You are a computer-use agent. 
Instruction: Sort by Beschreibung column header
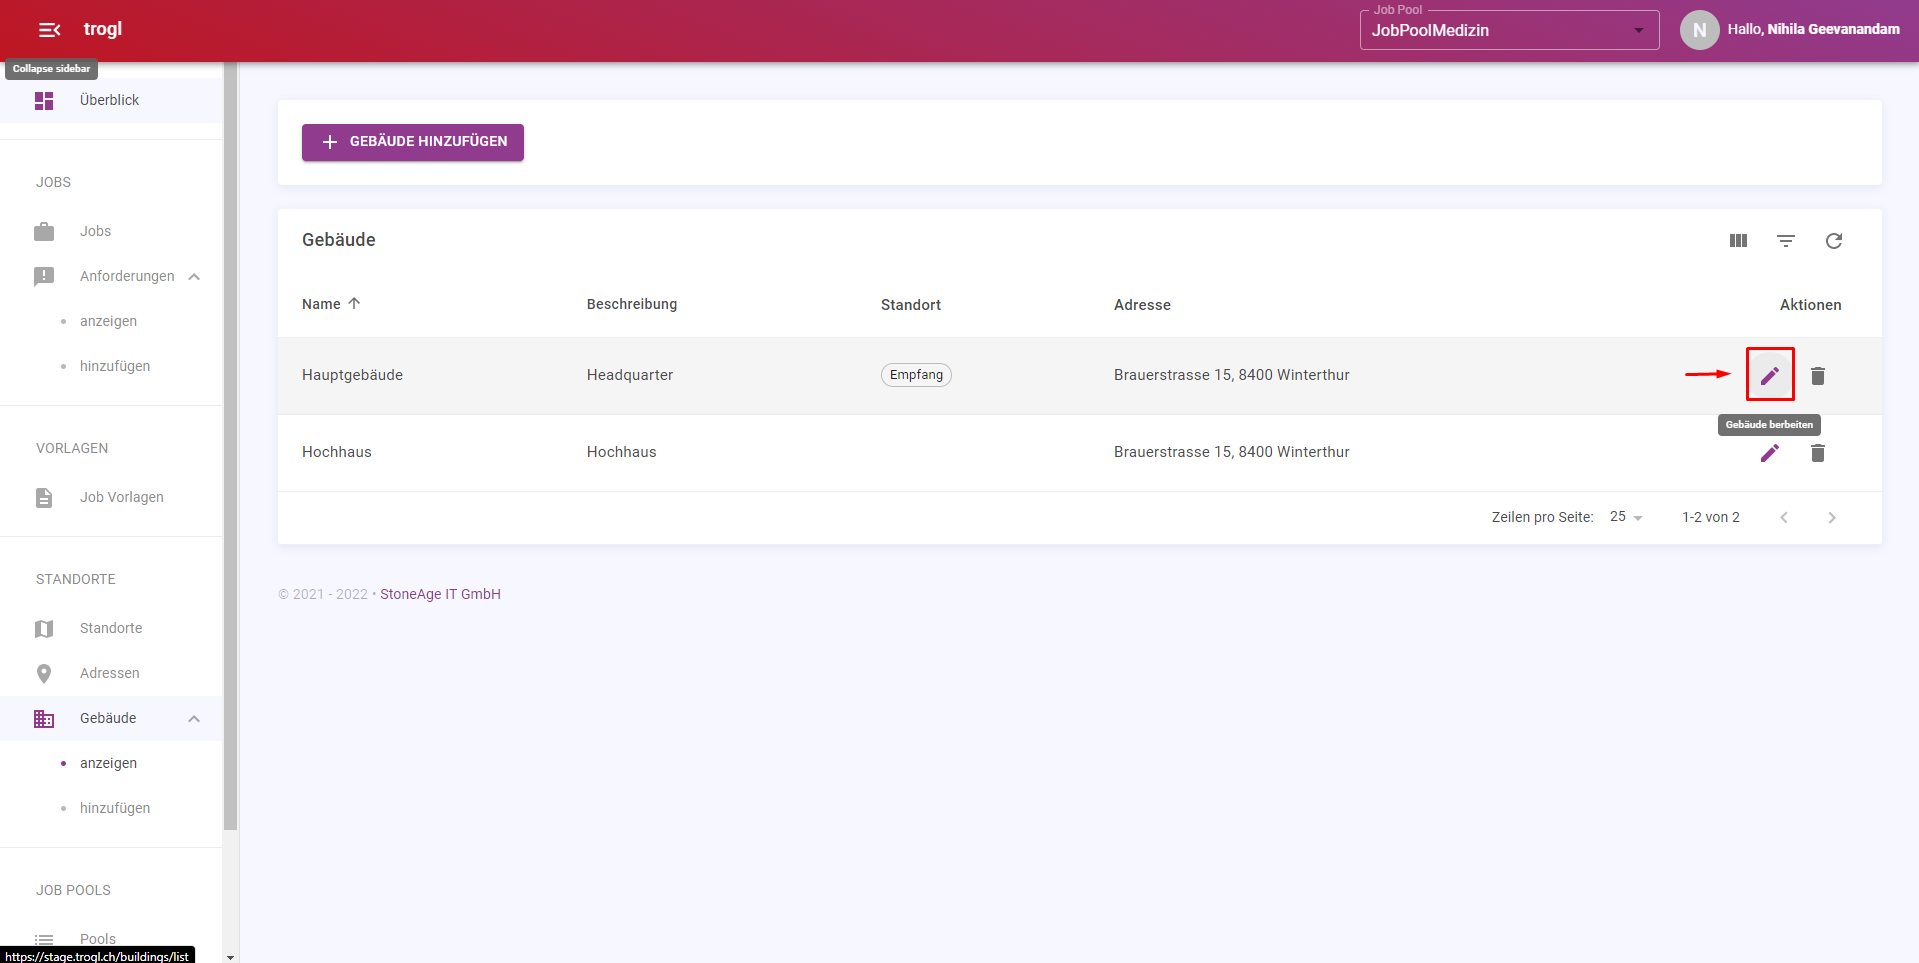[x=632, y=304]
